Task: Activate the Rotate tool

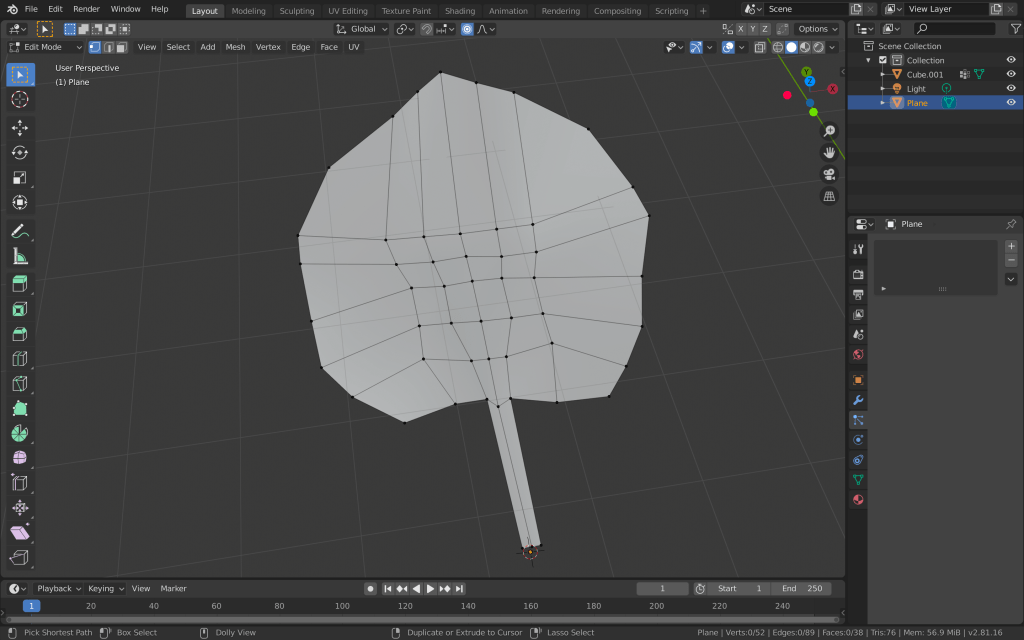Action: (x=20, y=152)
